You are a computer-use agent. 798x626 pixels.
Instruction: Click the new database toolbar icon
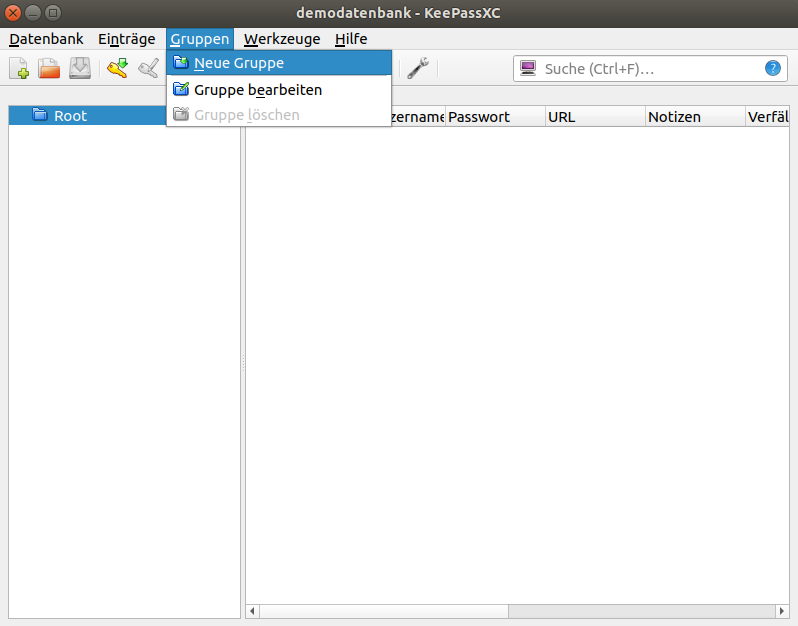[19, 69]
